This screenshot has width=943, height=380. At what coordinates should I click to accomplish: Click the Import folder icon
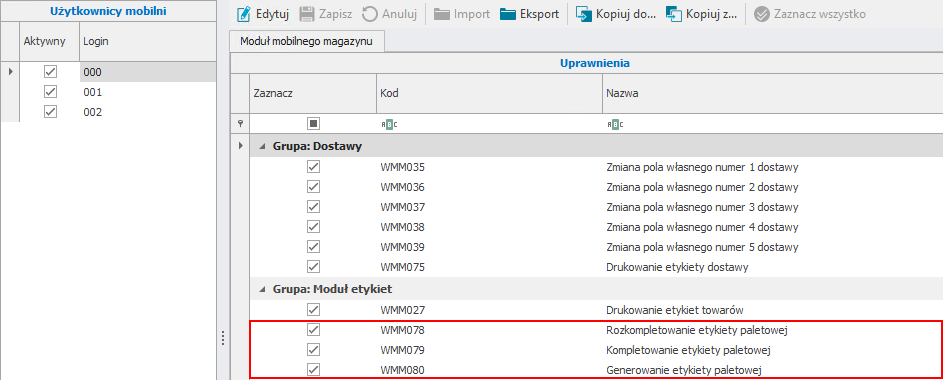click(x=442, y=14)
